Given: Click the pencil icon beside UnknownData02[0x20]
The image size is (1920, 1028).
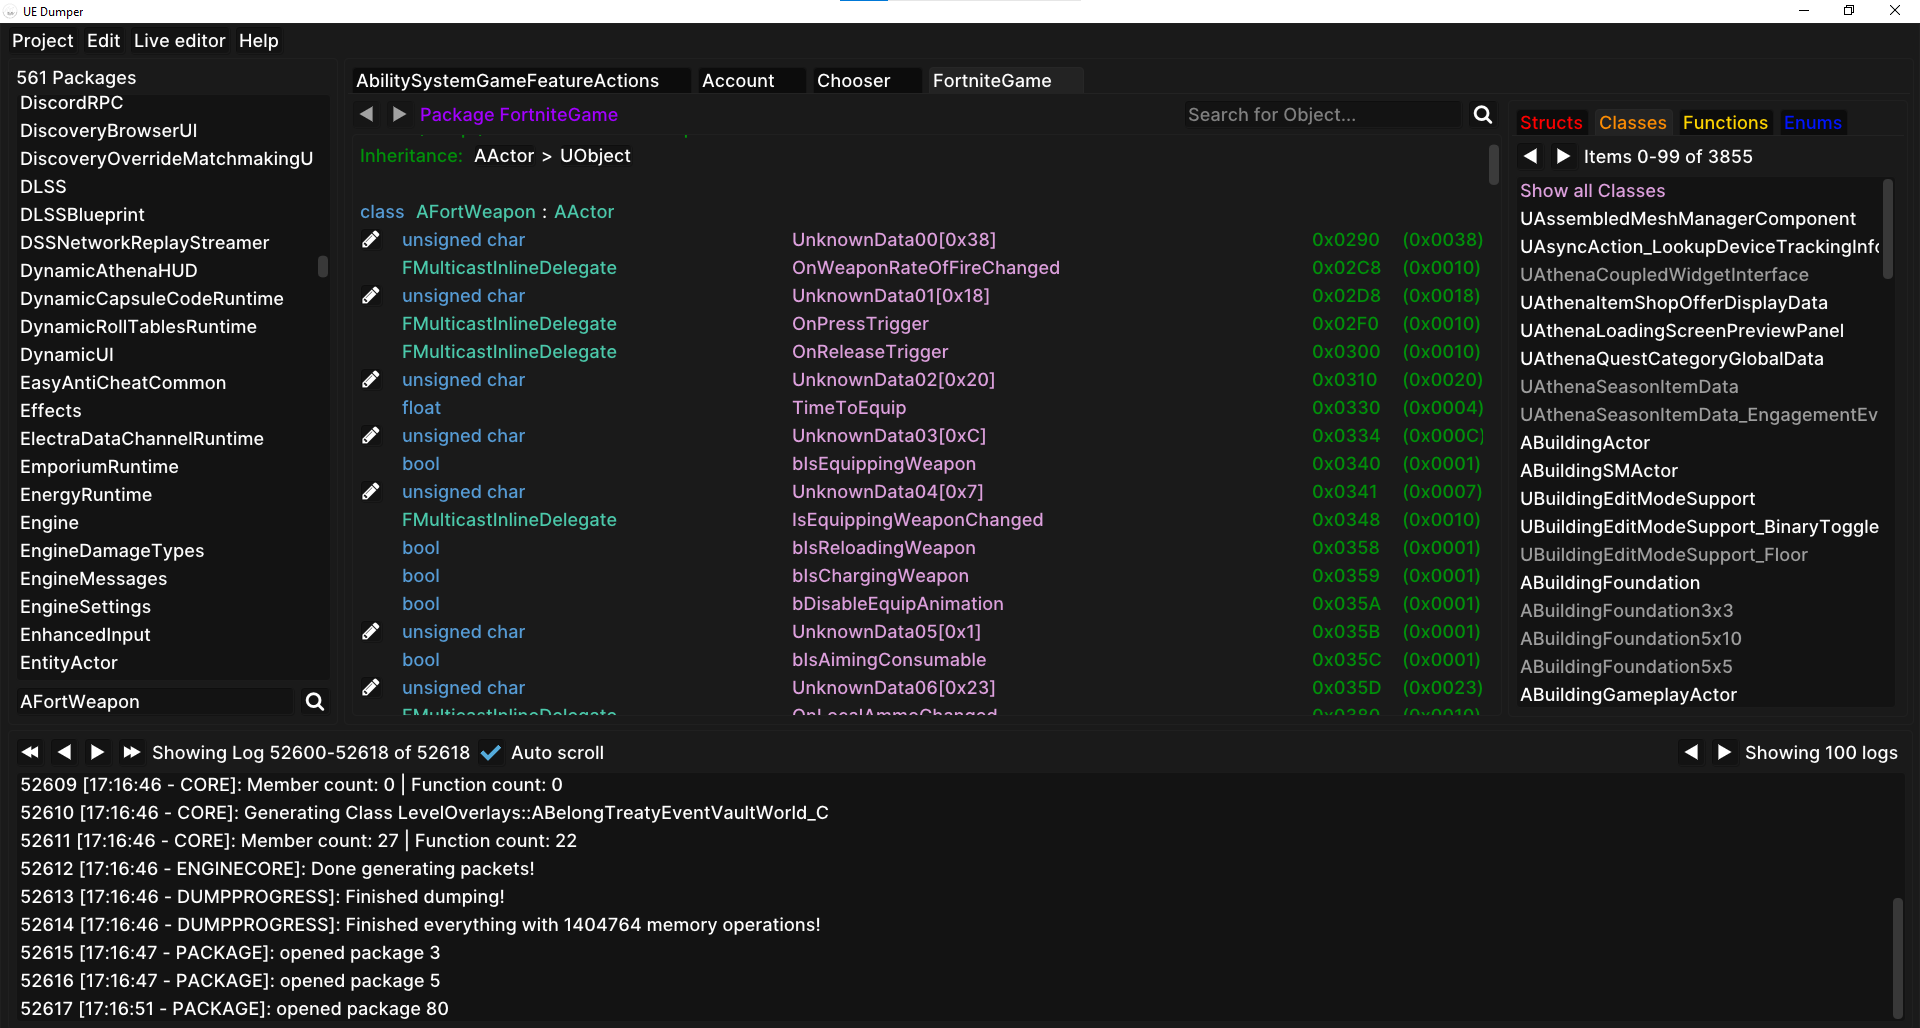Looking at the screenshot, I should [371, 379].
